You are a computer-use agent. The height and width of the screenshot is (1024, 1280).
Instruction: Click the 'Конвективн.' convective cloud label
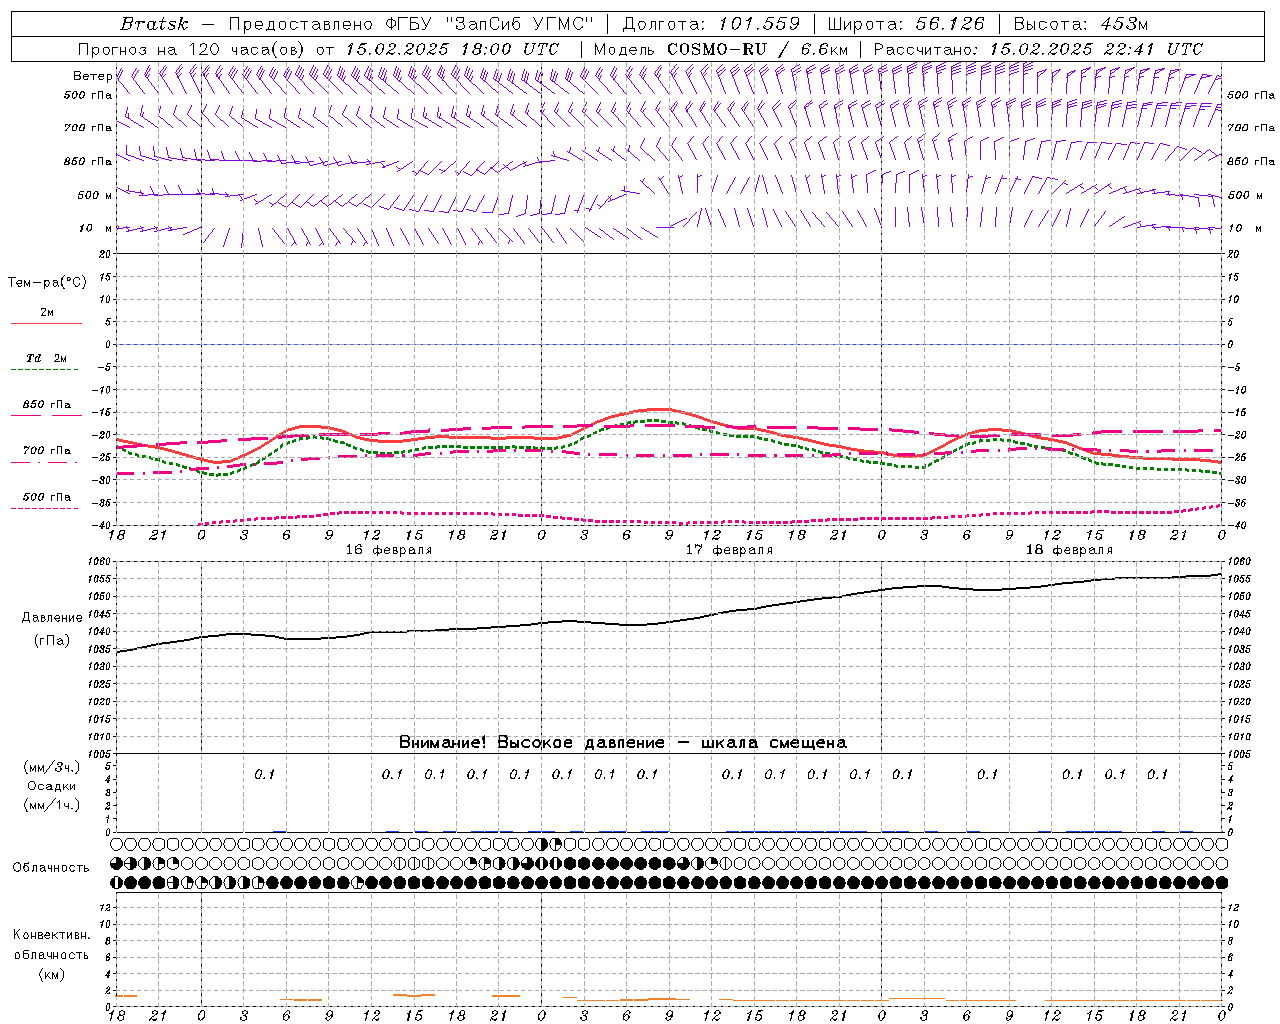point(51,935)
